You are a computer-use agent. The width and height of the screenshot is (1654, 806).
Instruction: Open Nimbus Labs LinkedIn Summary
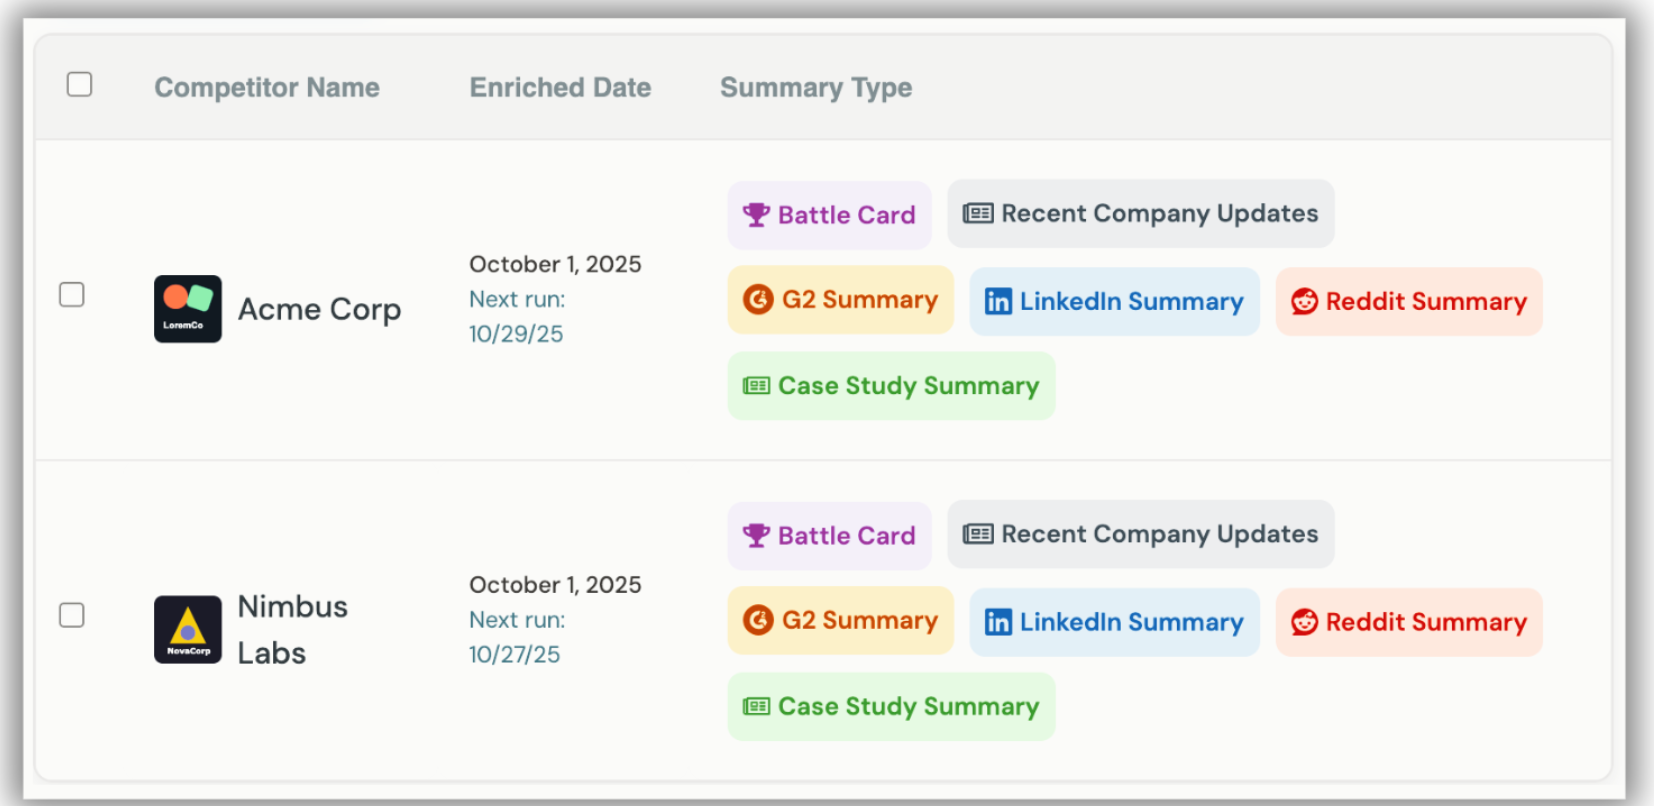(1114, 622)
